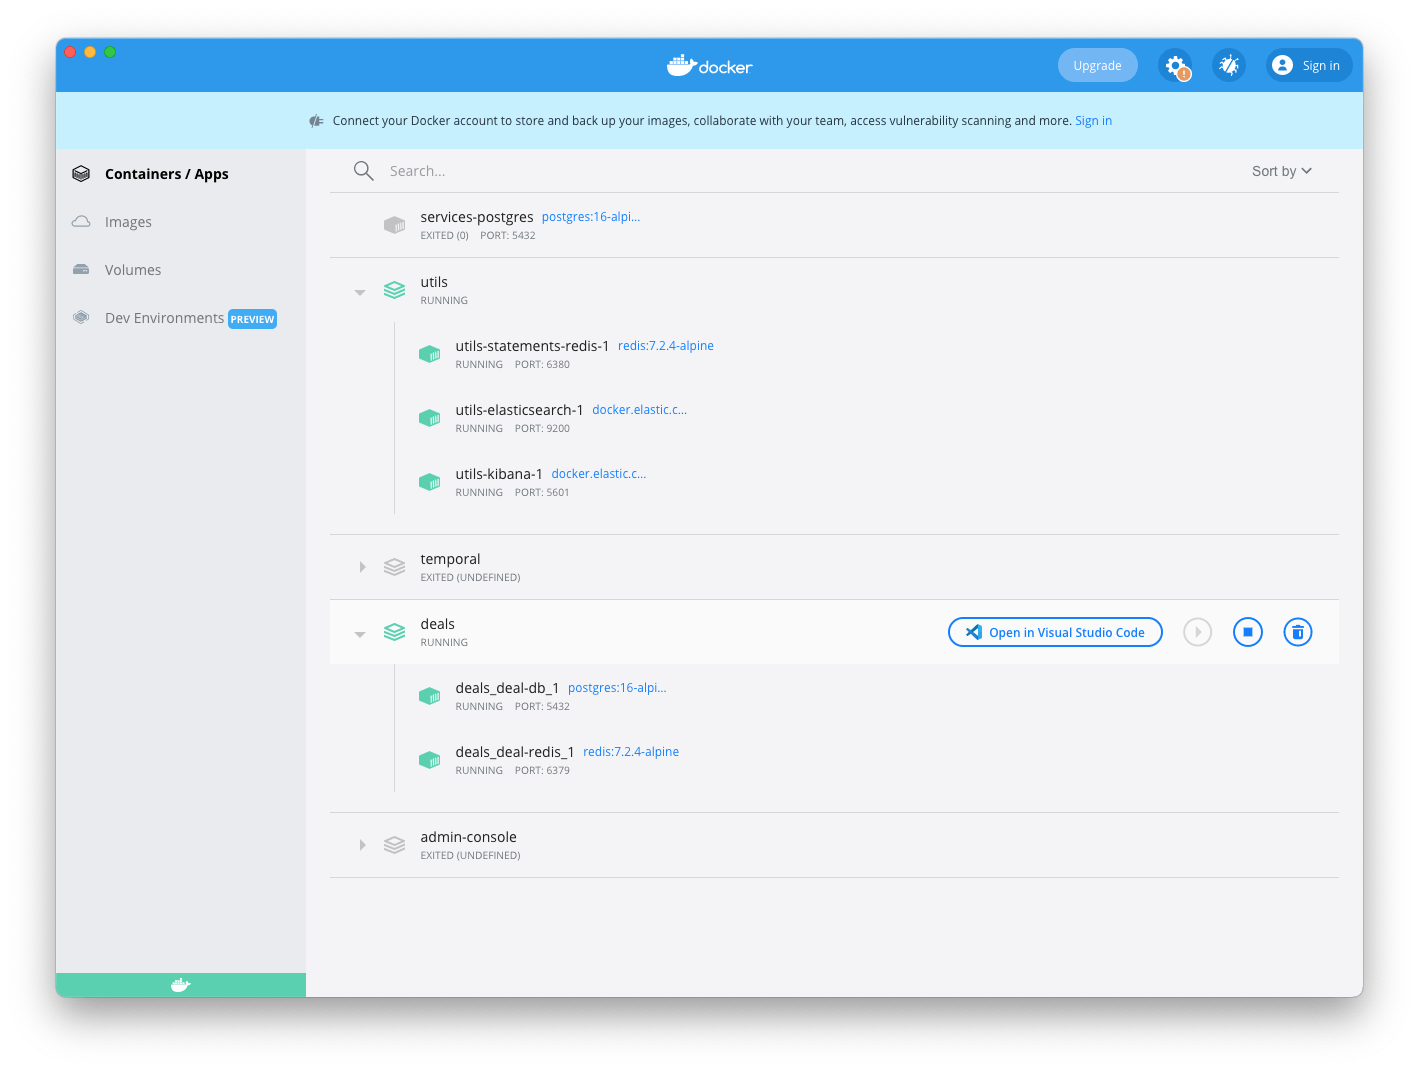Viewport: 1419px width, 1071px height.
Task: Open redis:7.2.4-alpine link of deals_deal-redis_1
Action: pyautogui.click(x=631, y=752)
